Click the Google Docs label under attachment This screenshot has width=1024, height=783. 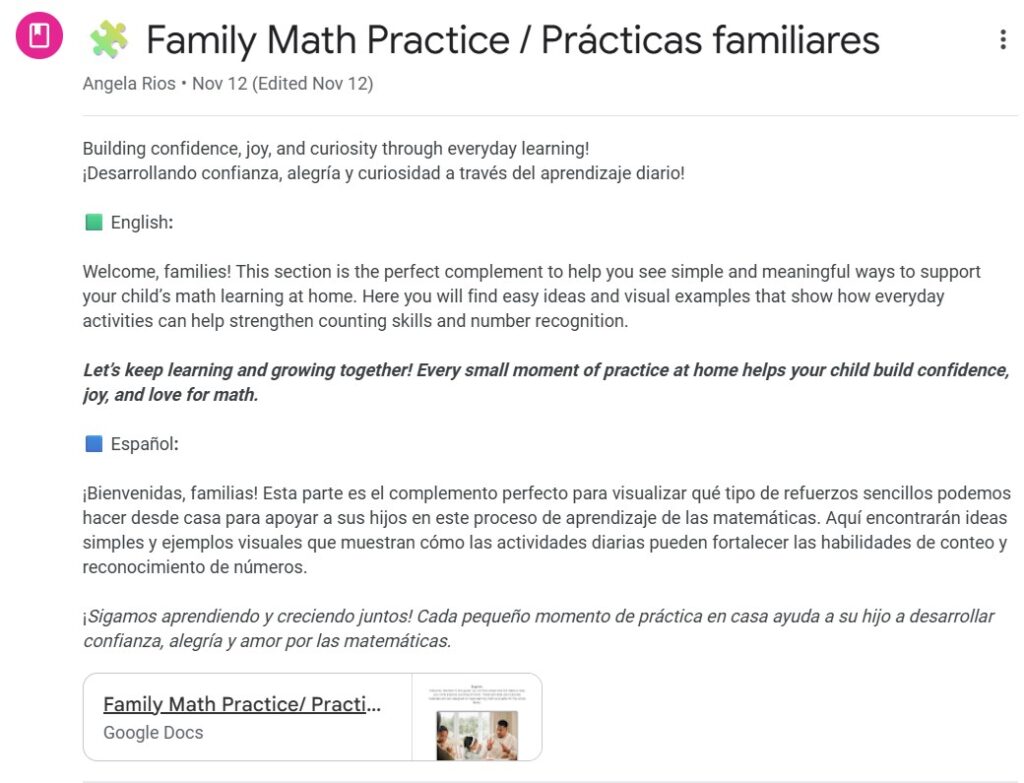[153, 733]
